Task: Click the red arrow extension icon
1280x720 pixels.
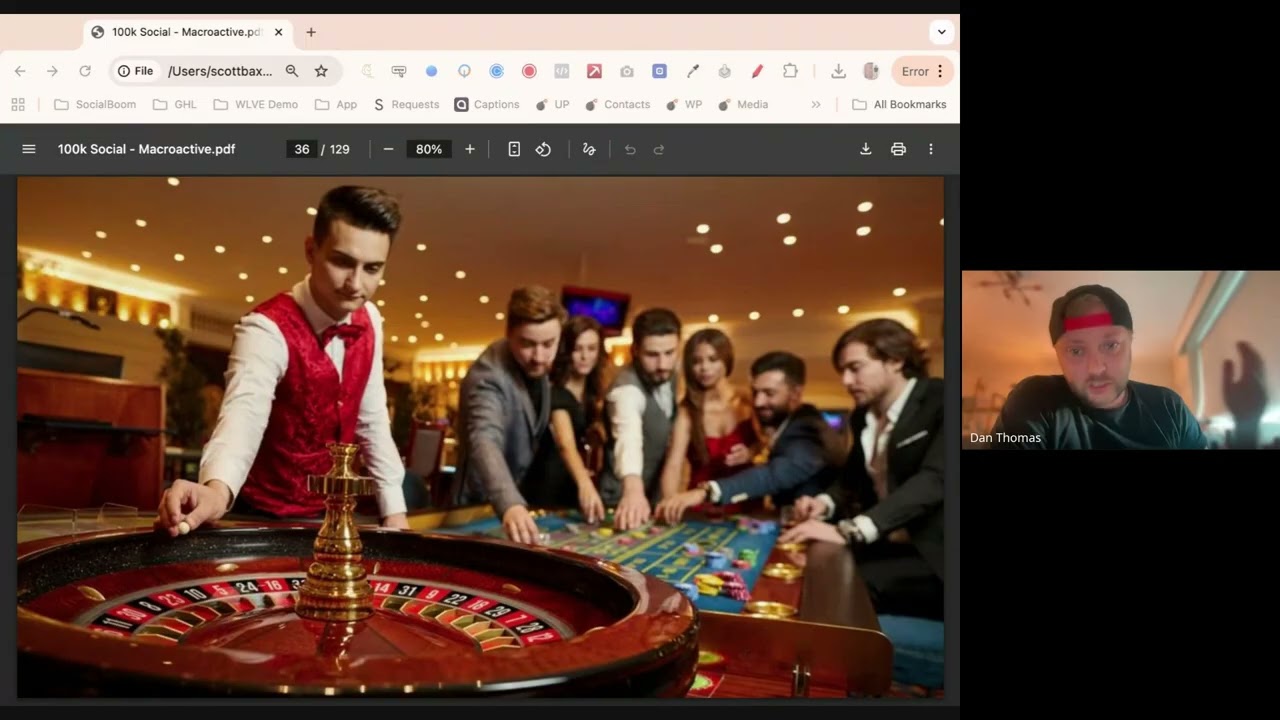Action: point(594,71)
